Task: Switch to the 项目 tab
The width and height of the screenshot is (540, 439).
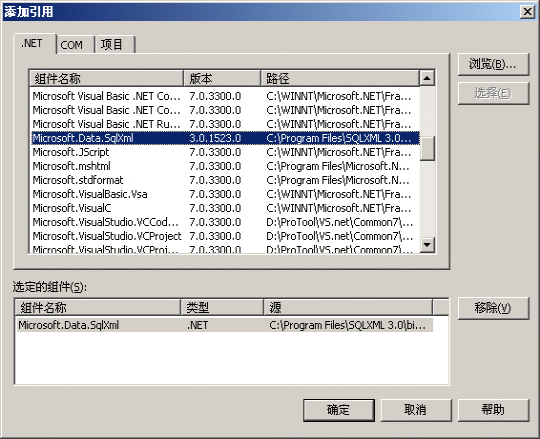Action: click(x=115, y=45)
